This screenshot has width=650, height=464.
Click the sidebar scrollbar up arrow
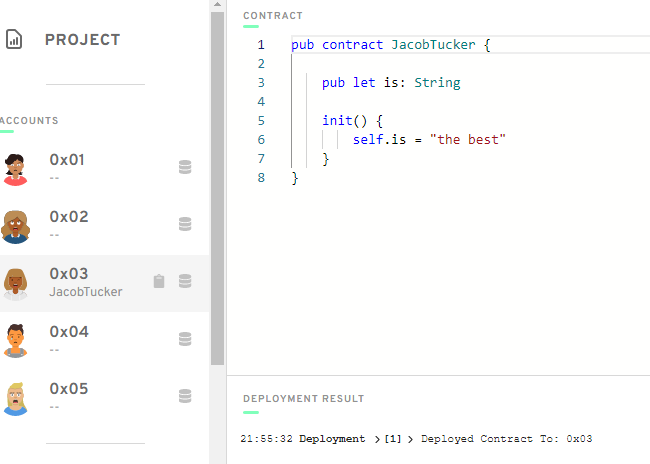click(217, 5)
